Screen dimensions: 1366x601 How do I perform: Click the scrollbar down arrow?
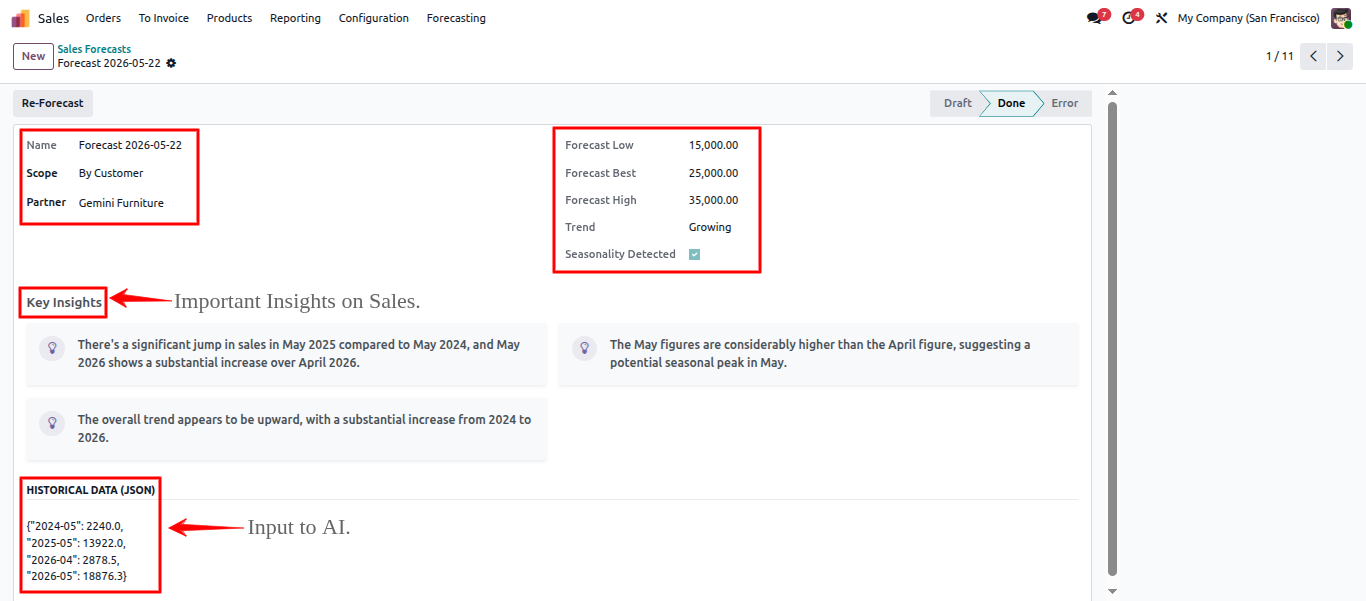1112,591
